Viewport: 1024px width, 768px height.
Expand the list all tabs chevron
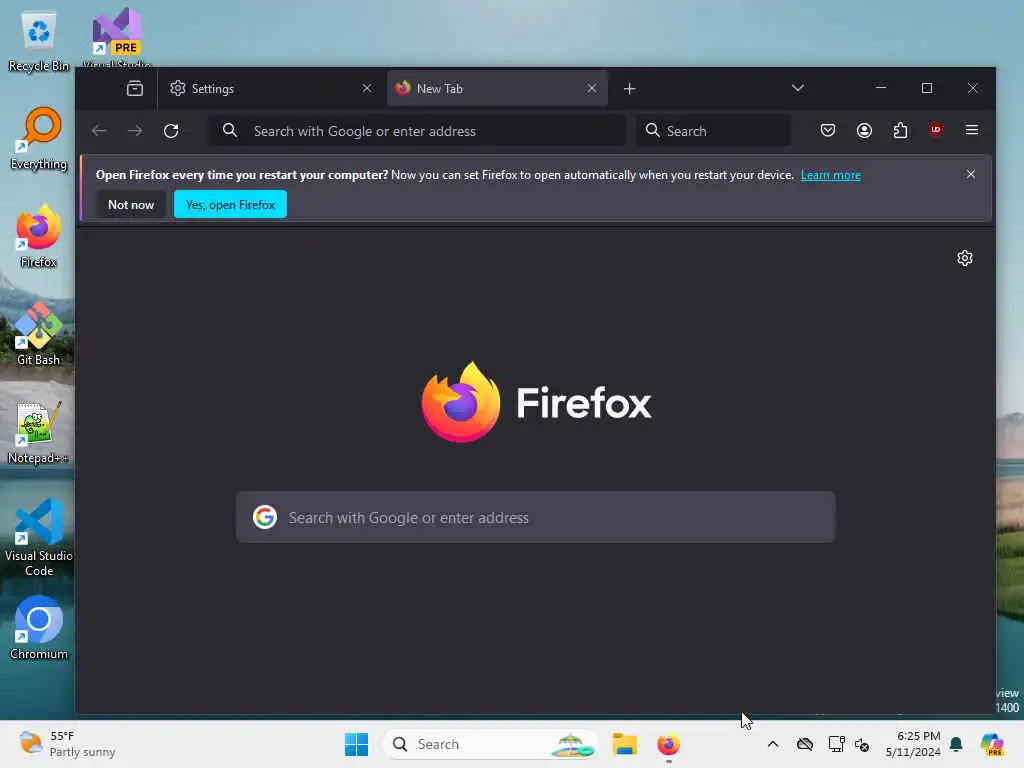click(x=797, y=88)
